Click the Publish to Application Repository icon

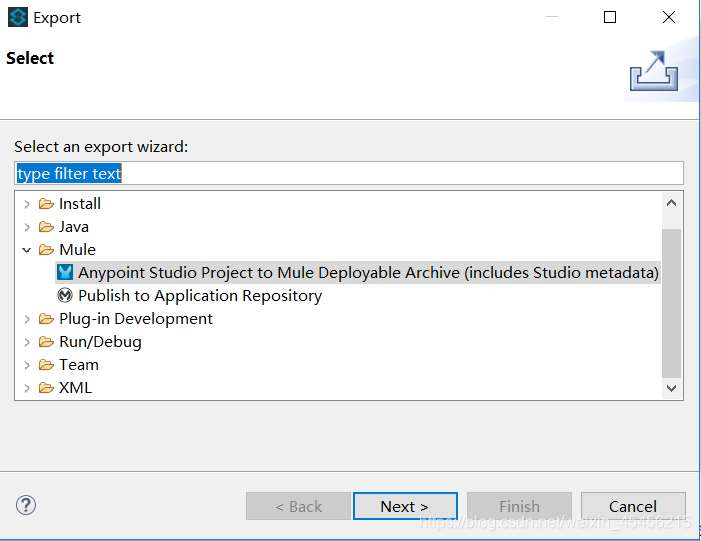coord(65,295)
